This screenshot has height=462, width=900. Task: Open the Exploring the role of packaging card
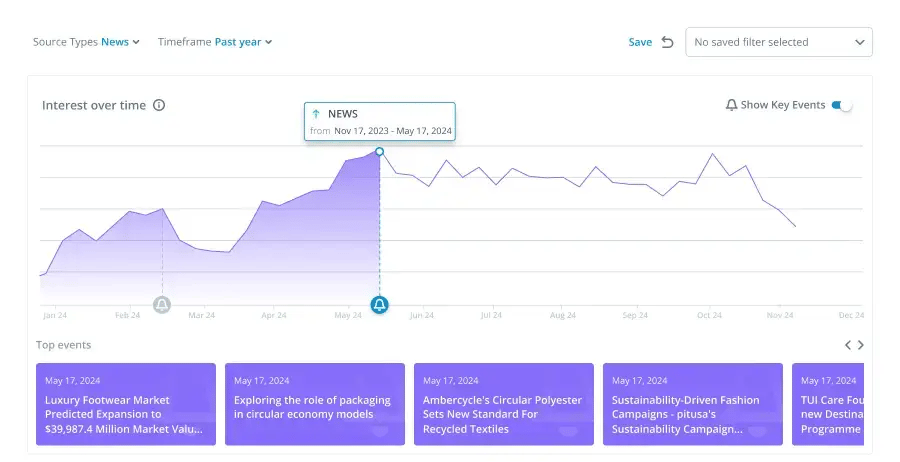(x=315, y=404)
